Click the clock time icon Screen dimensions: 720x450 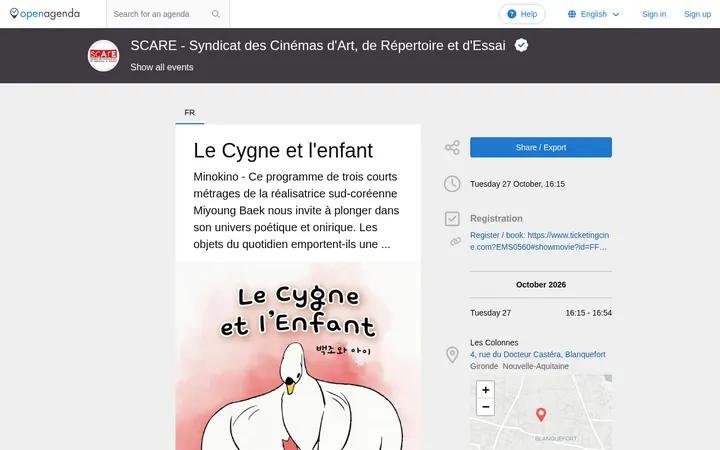452,184
